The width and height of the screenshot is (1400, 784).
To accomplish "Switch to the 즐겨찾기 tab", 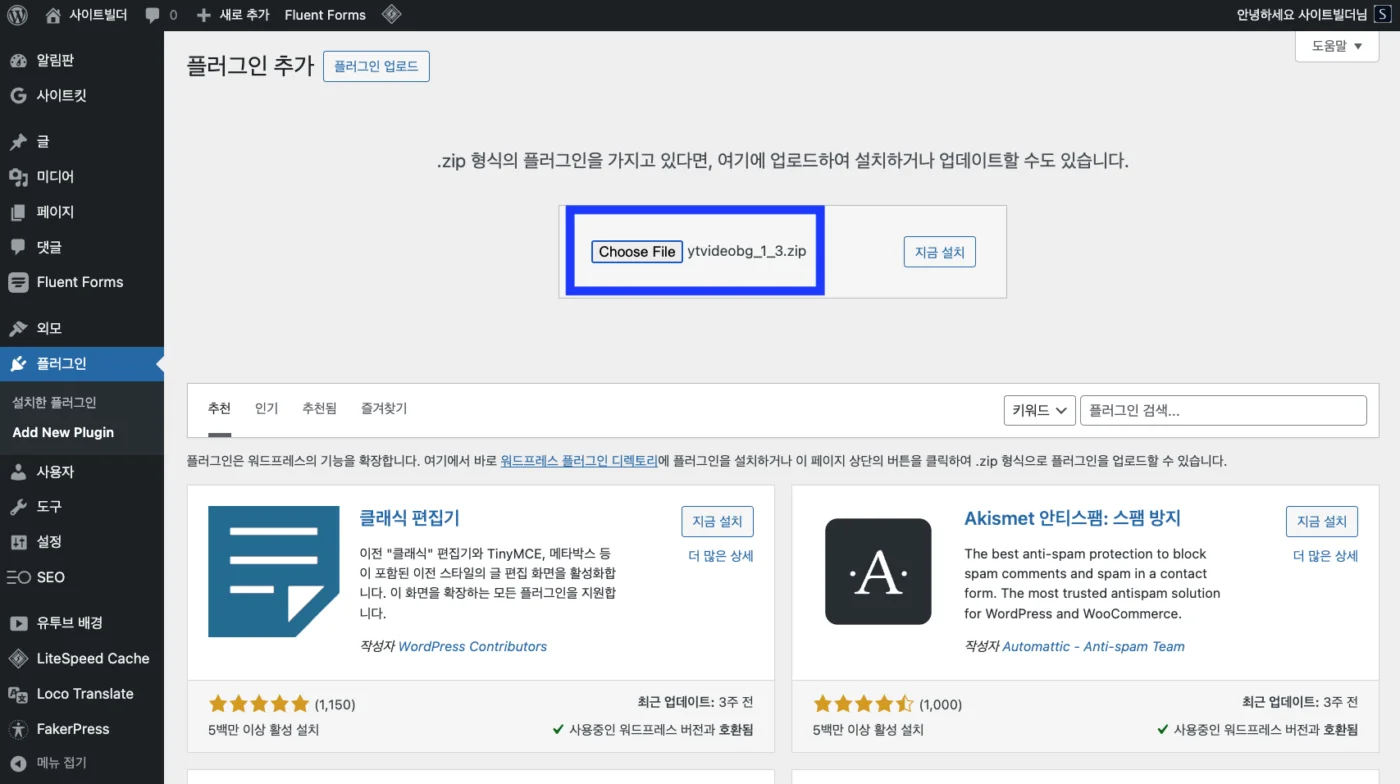I will coord(384,409).
